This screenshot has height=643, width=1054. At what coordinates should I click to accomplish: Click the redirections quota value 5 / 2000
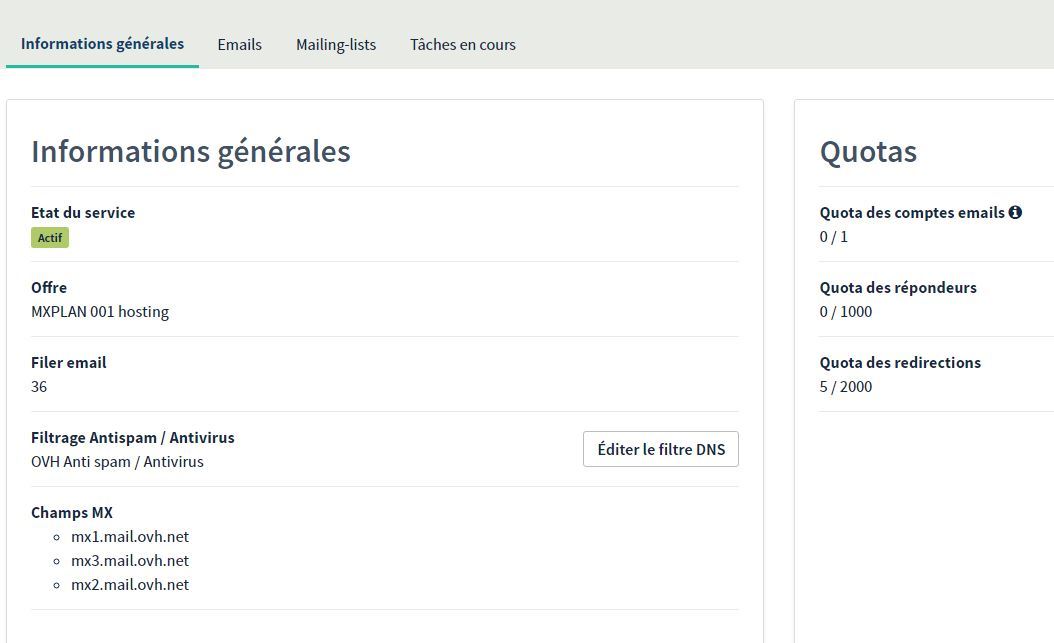pyautogui.click(x=845, y=387)
